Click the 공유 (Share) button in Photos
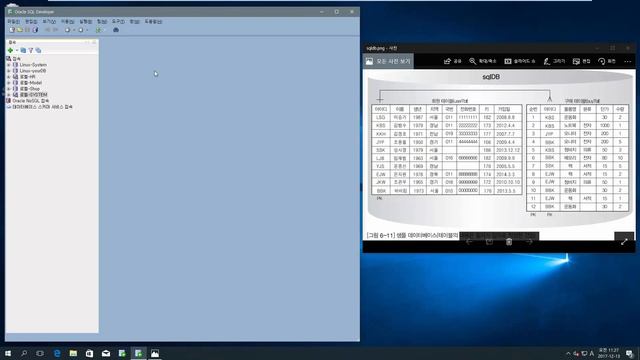The height and width of the screenshot is (360, 640). (x=452, y=61)
